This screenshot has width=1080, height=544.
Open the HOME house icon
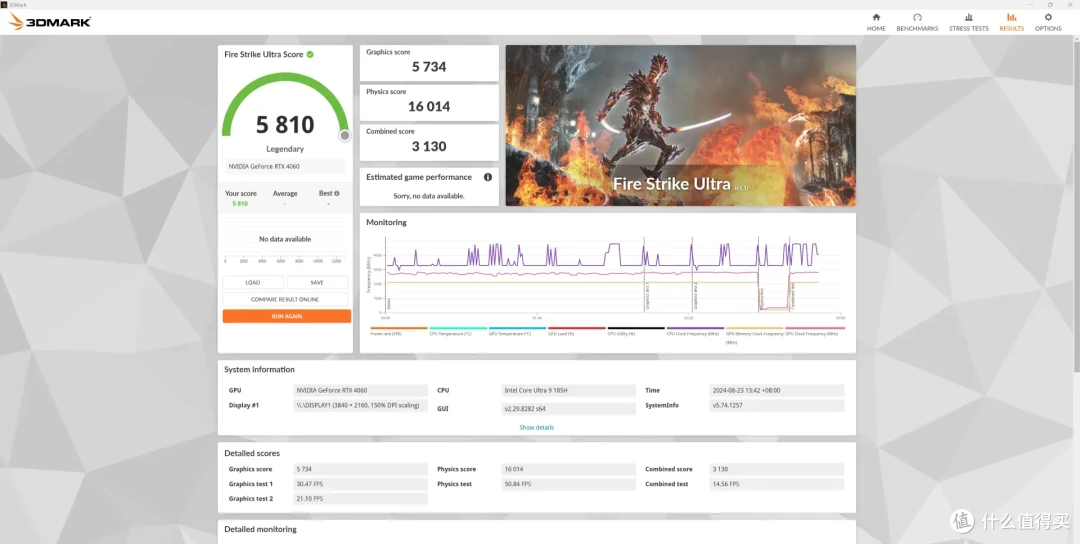click(876, 17)
